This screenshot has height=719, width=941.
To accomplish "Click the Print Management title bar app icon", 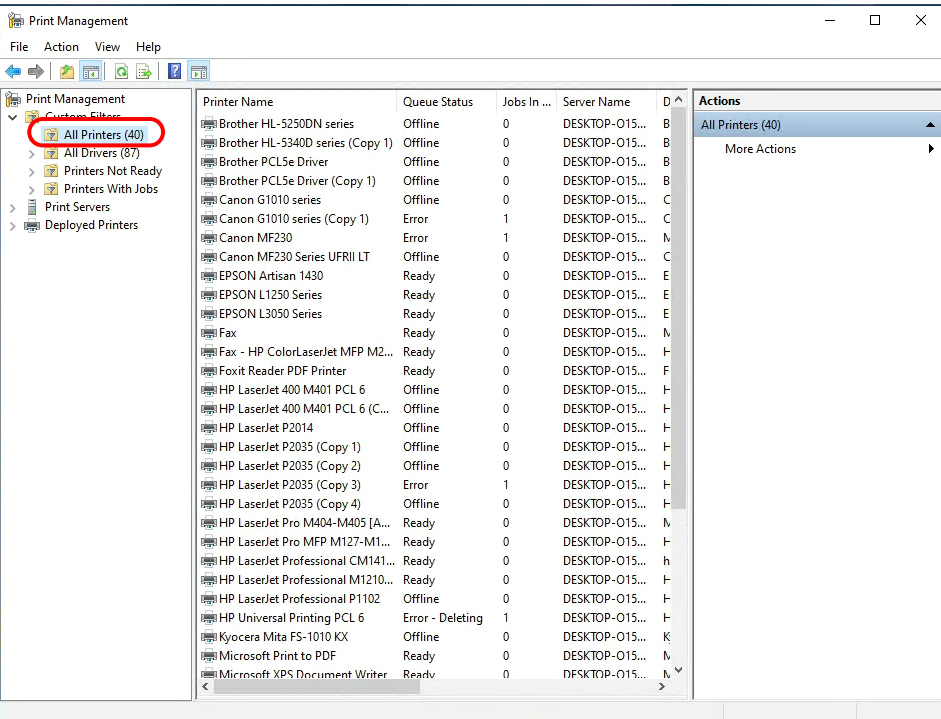I will click(16, 21).
